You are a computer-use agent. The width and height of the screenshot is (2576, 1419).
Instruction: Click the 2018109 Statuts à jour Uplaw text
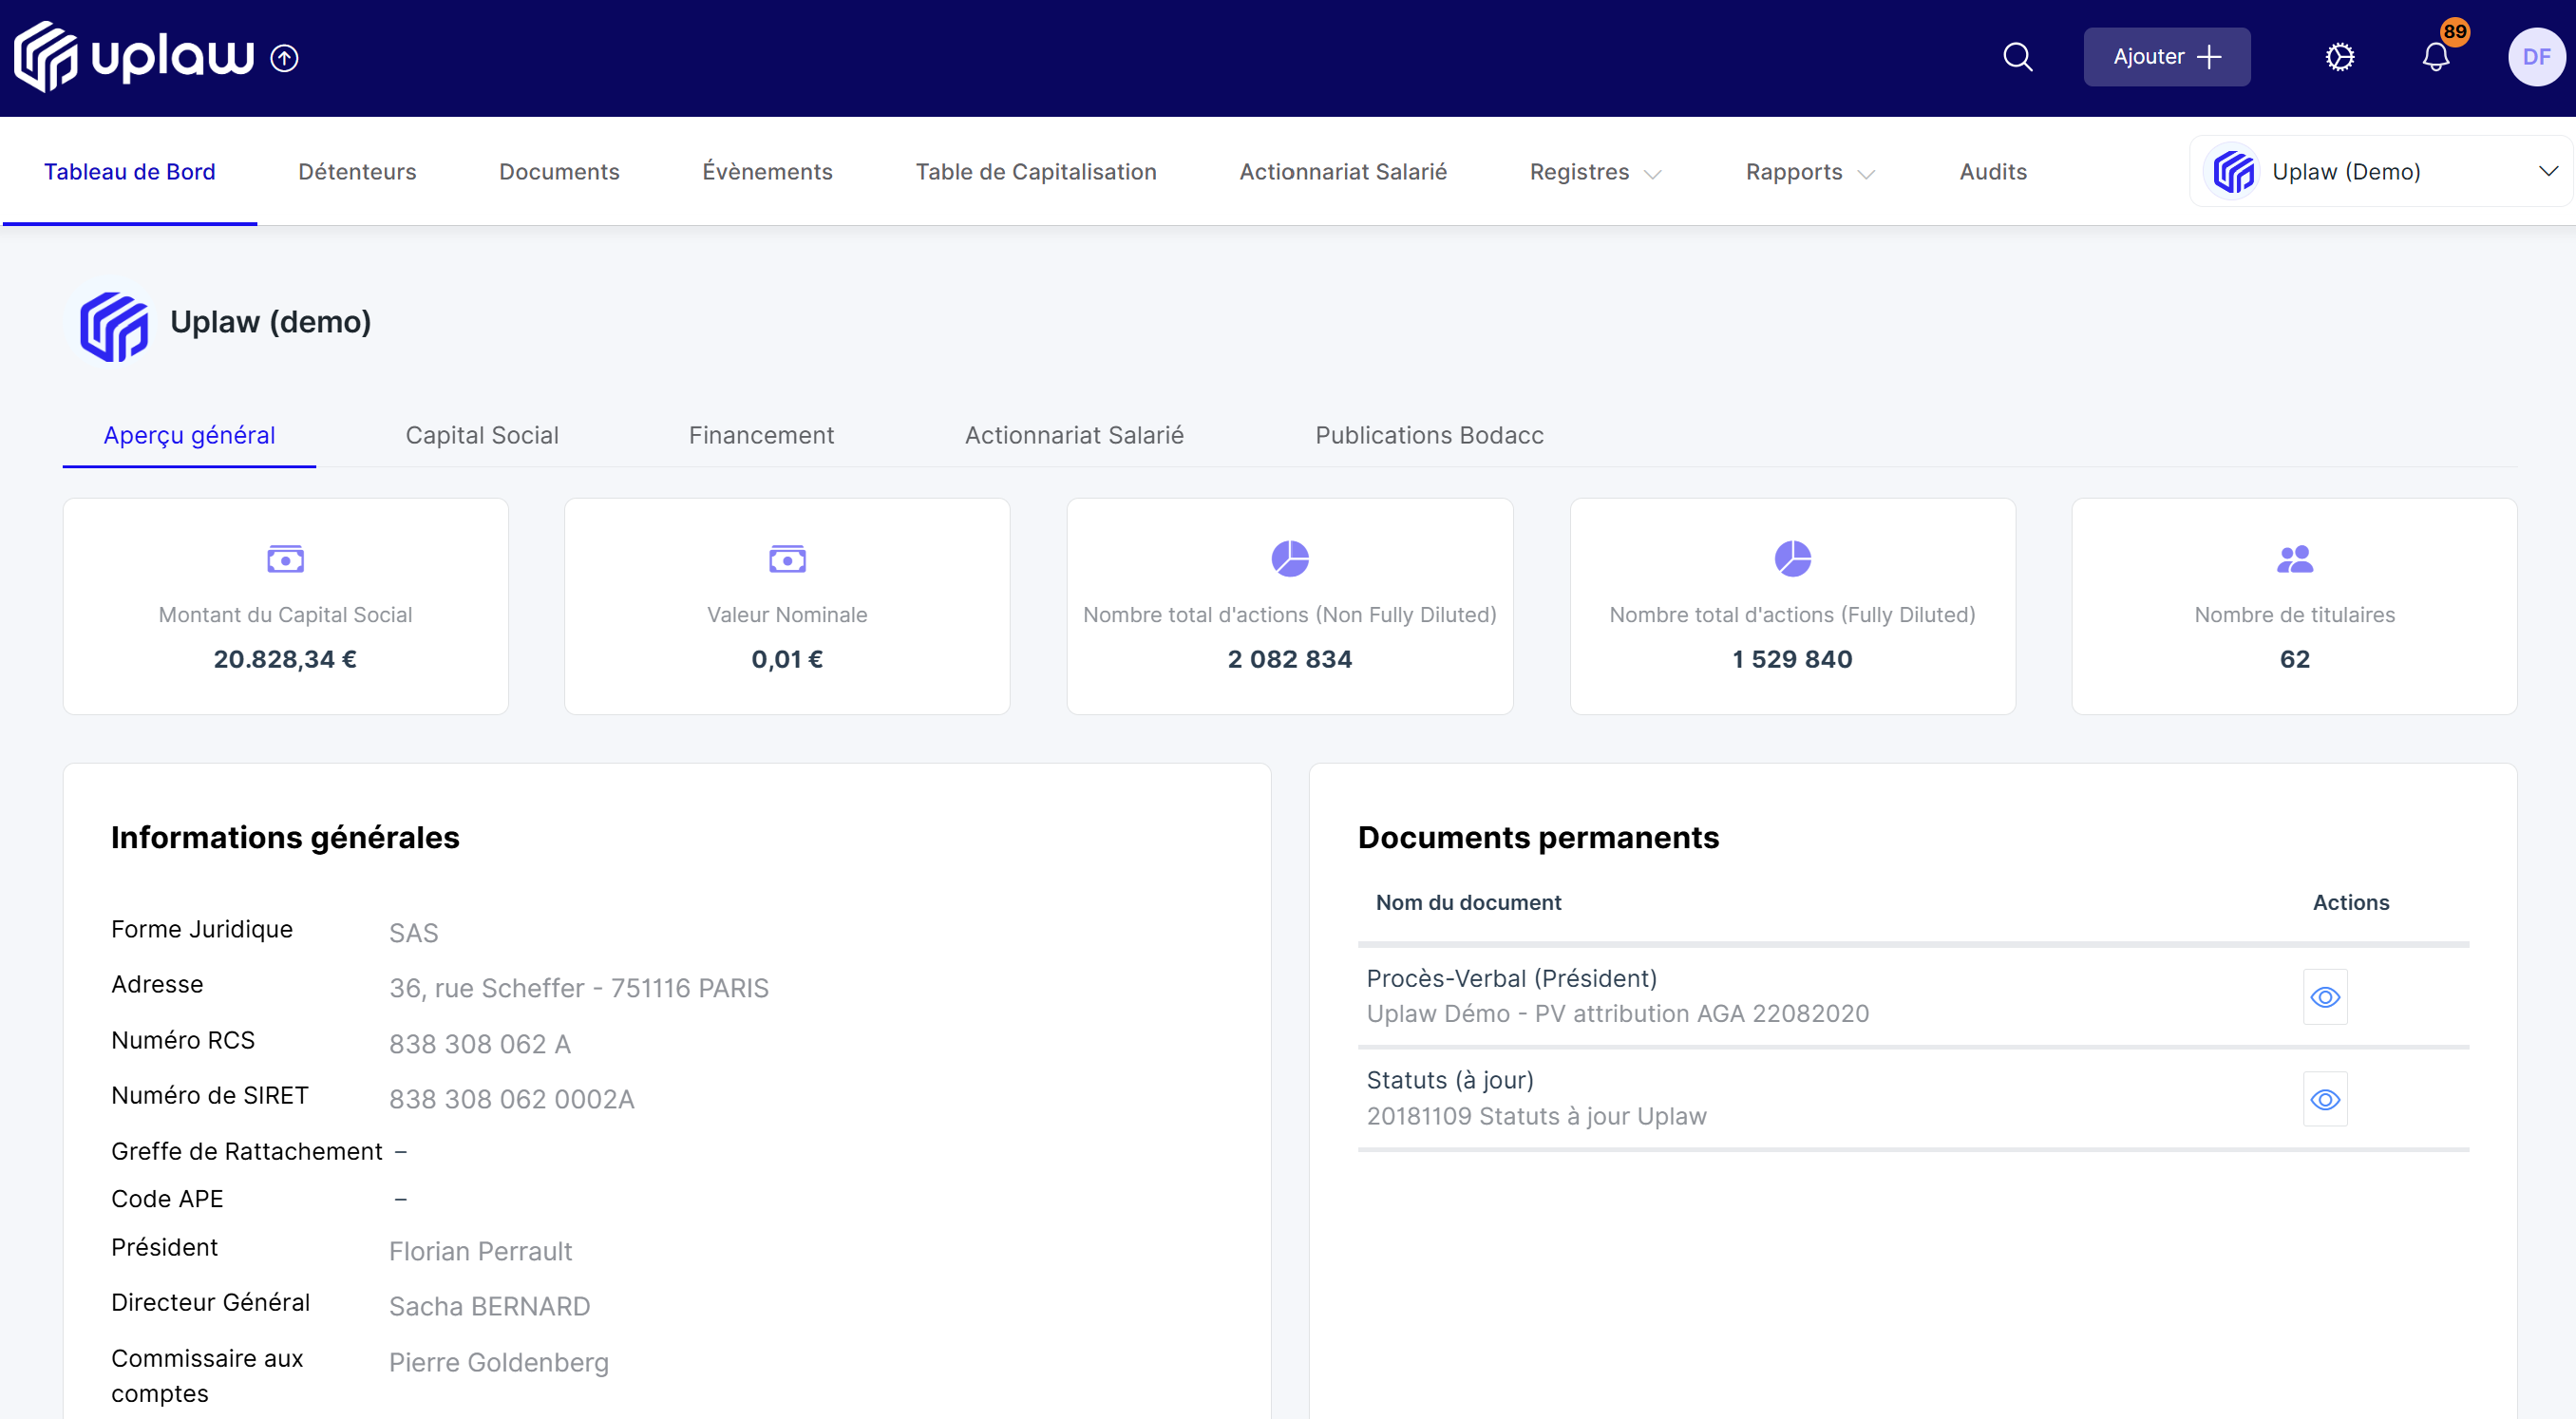[1536, 1116]
